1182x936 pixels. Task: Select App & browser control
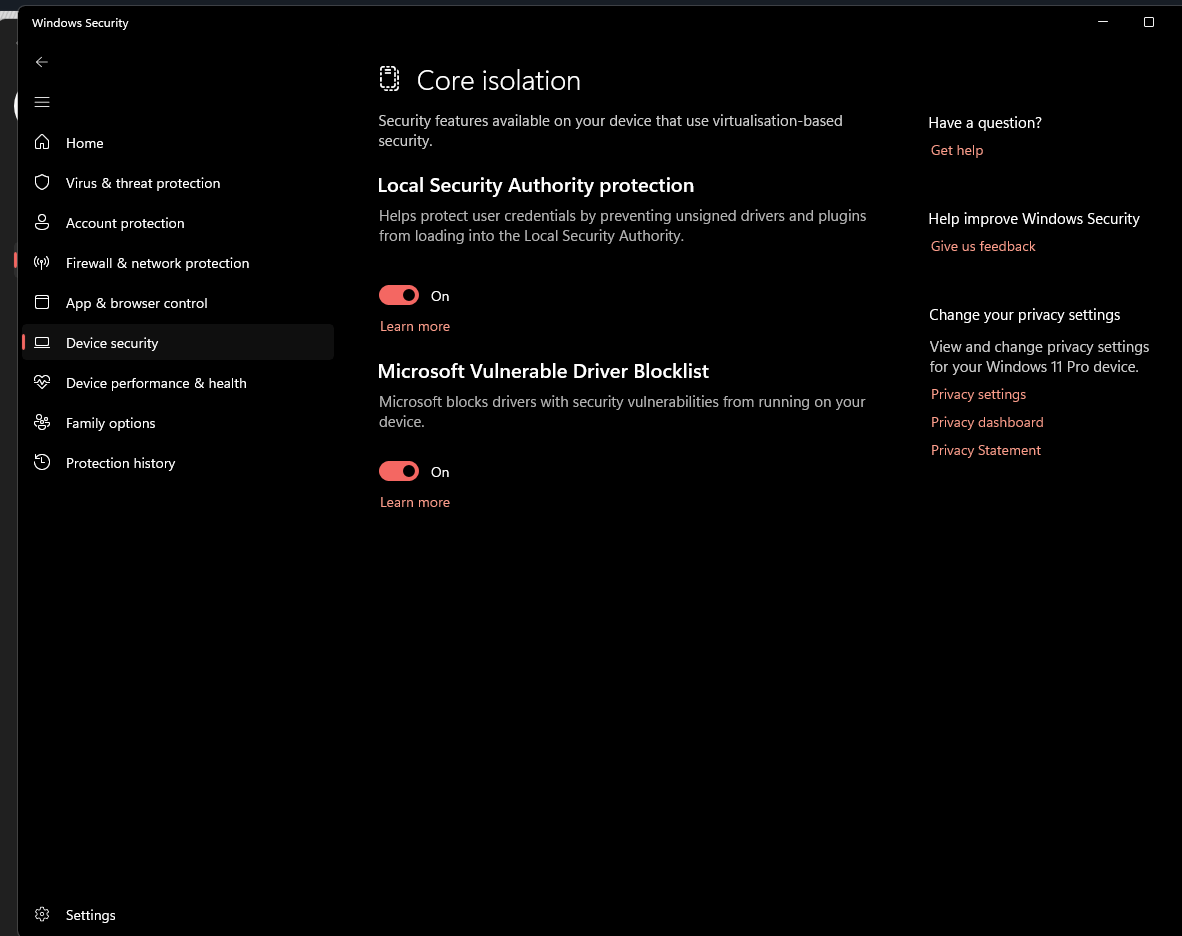tap(178, 302)
